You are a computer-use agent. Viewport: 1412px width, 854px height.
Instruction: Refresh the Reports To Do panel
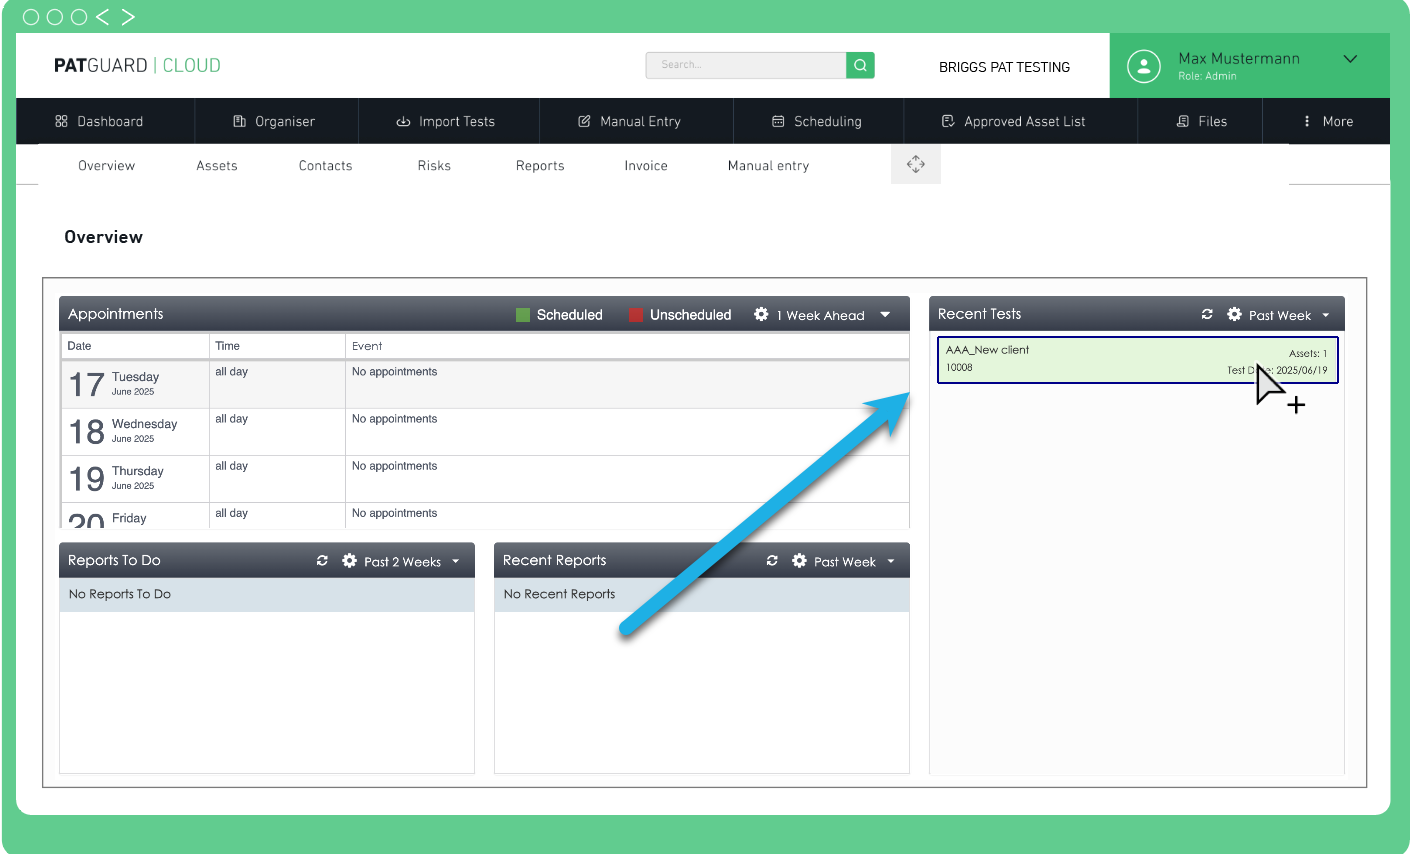coord(322,561)
